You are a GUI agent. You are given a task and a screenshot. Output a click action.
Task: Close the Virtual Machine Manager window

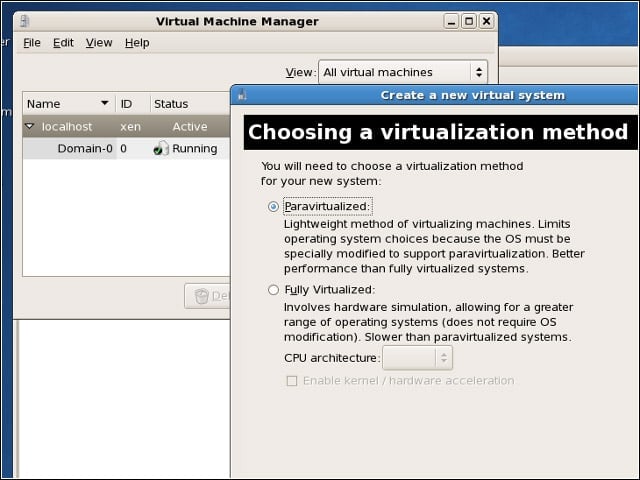(x=487, y=21)
